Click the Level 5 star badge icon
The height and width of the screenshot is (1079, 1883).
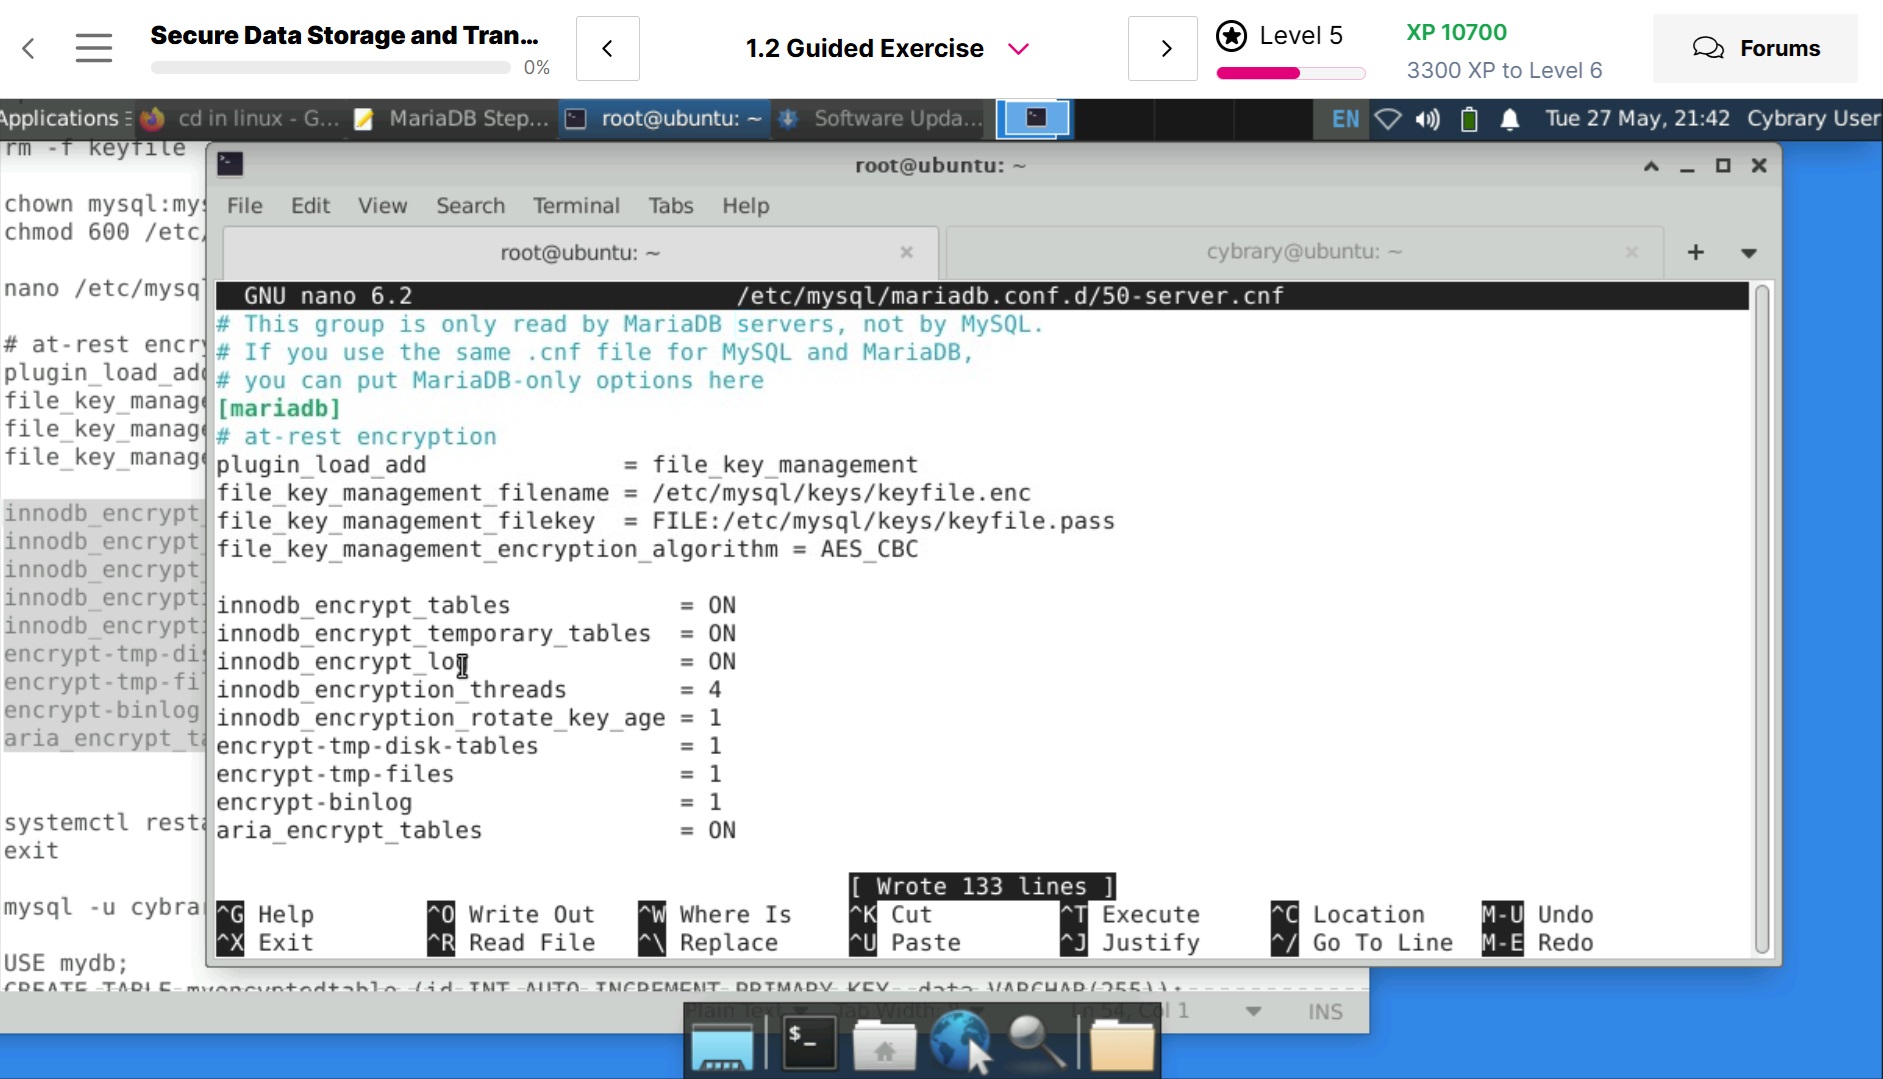tap(1231, 36)
